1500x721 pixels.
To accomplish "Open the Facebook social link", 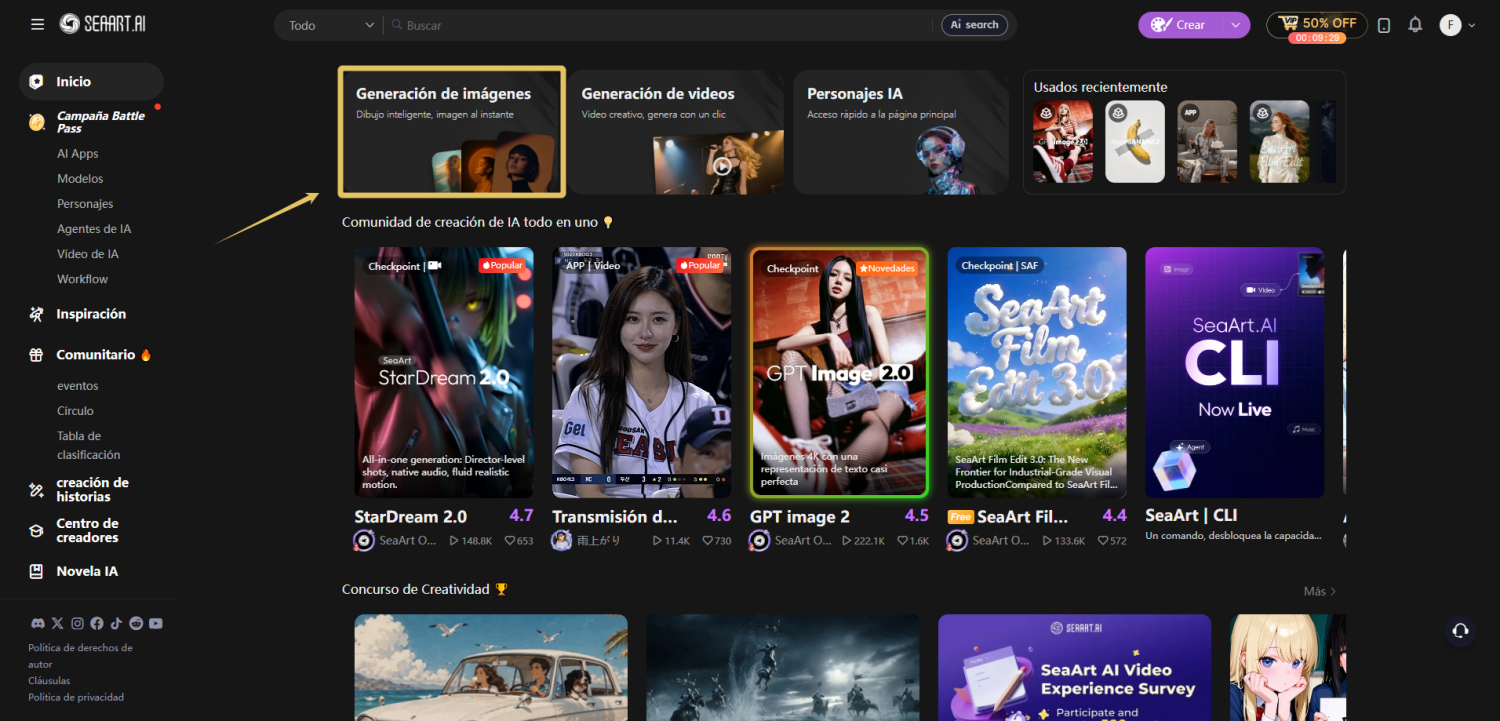I will point(97,623).
